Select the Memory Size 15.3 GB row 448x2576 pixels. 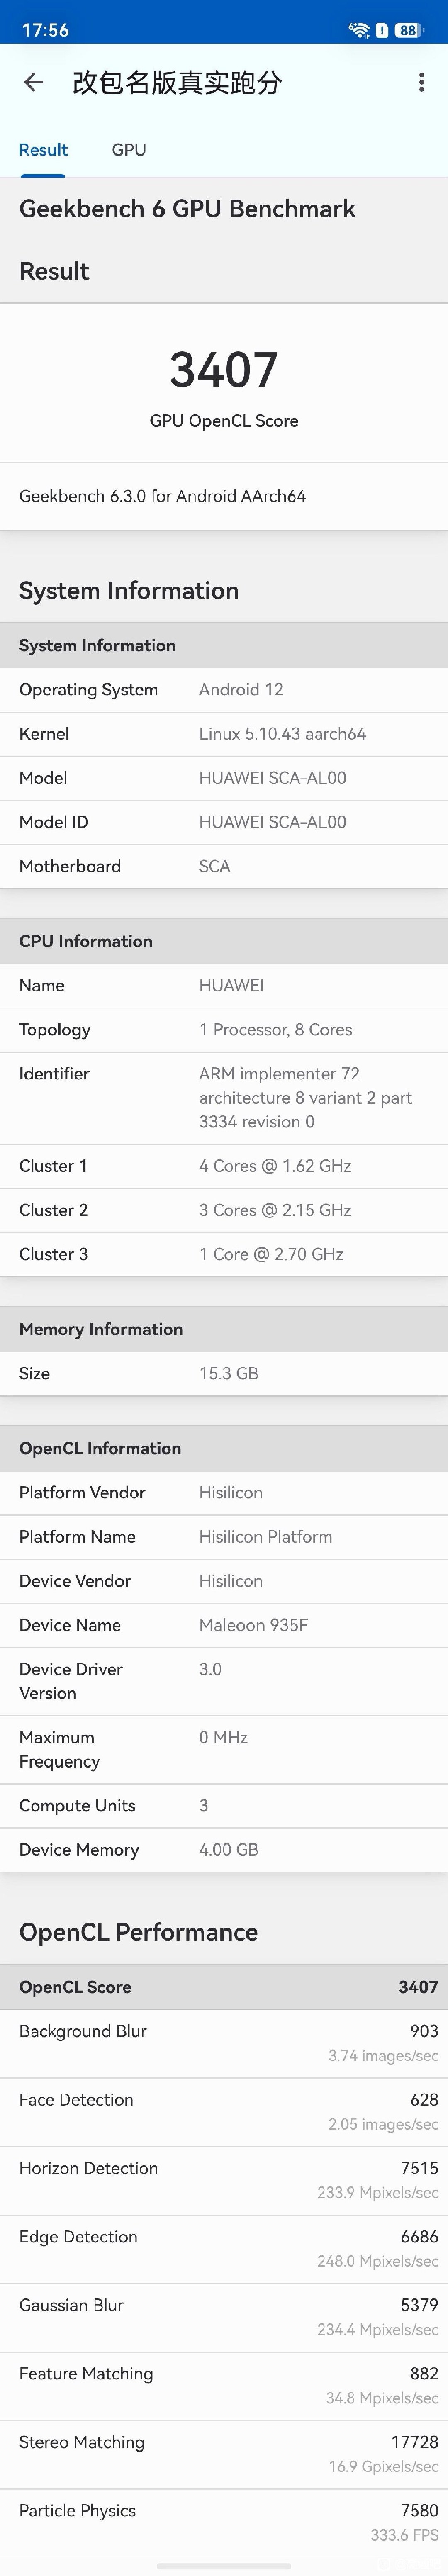[x=224, y=1374]
